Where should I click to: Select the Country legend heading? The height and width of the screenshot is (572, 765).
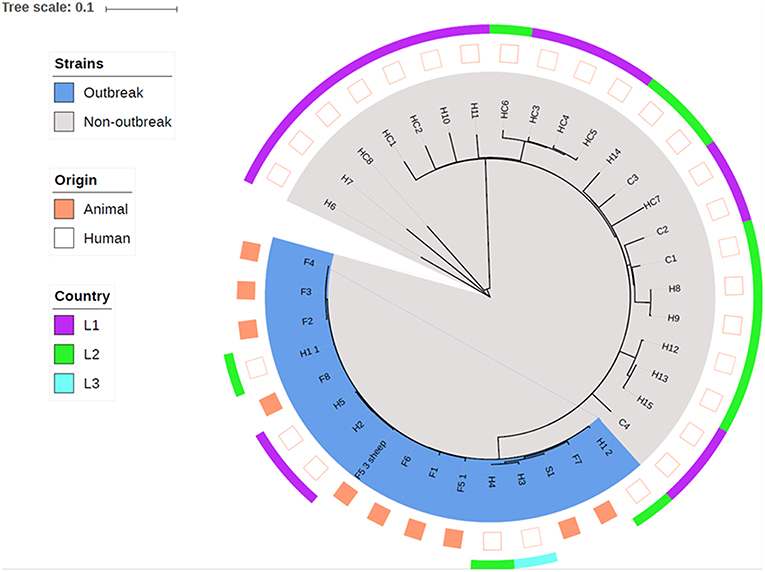point(84,297)
